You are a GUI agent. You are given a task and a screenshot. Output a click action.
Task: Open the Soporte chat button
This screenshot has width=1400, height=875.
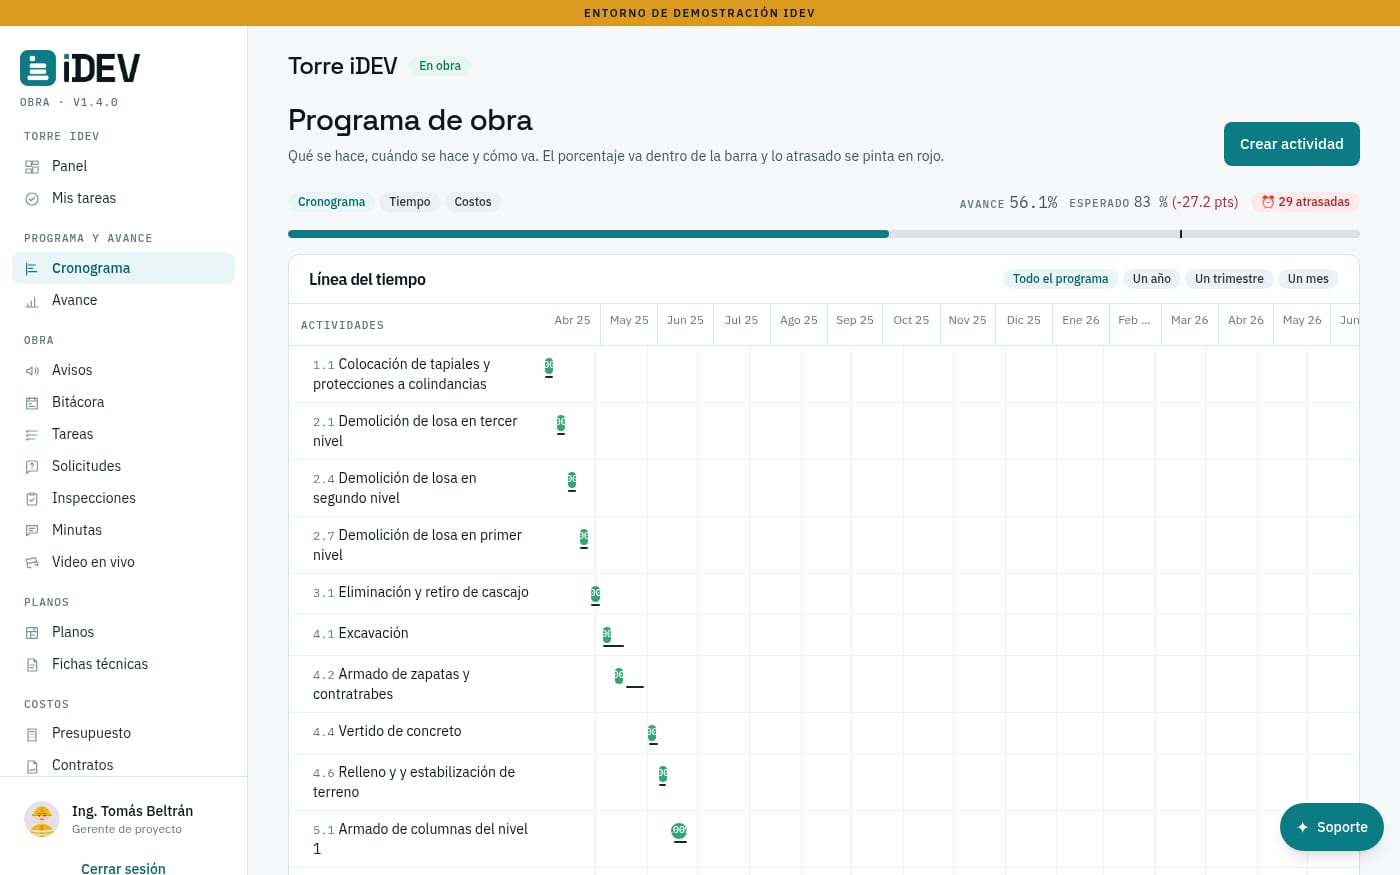1332,827
